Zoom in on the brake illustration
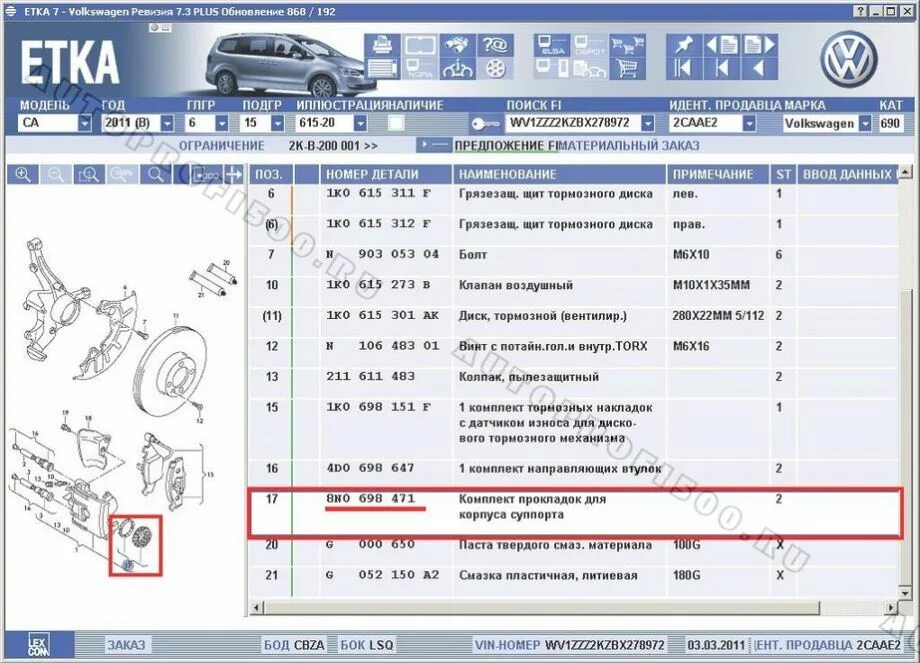 tap(22, 174)
